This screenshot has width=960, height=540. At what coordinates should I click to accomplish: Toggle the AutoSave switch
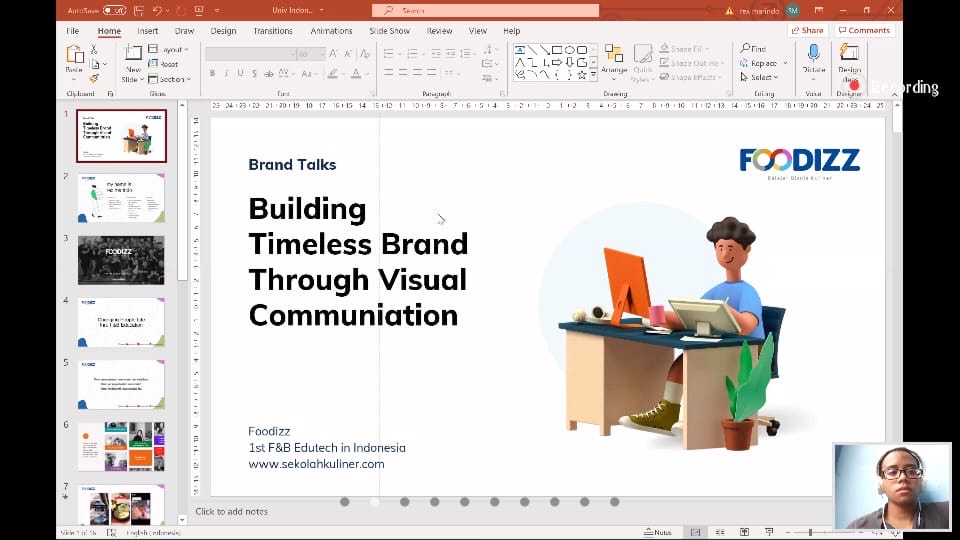[x=113, y=10]
